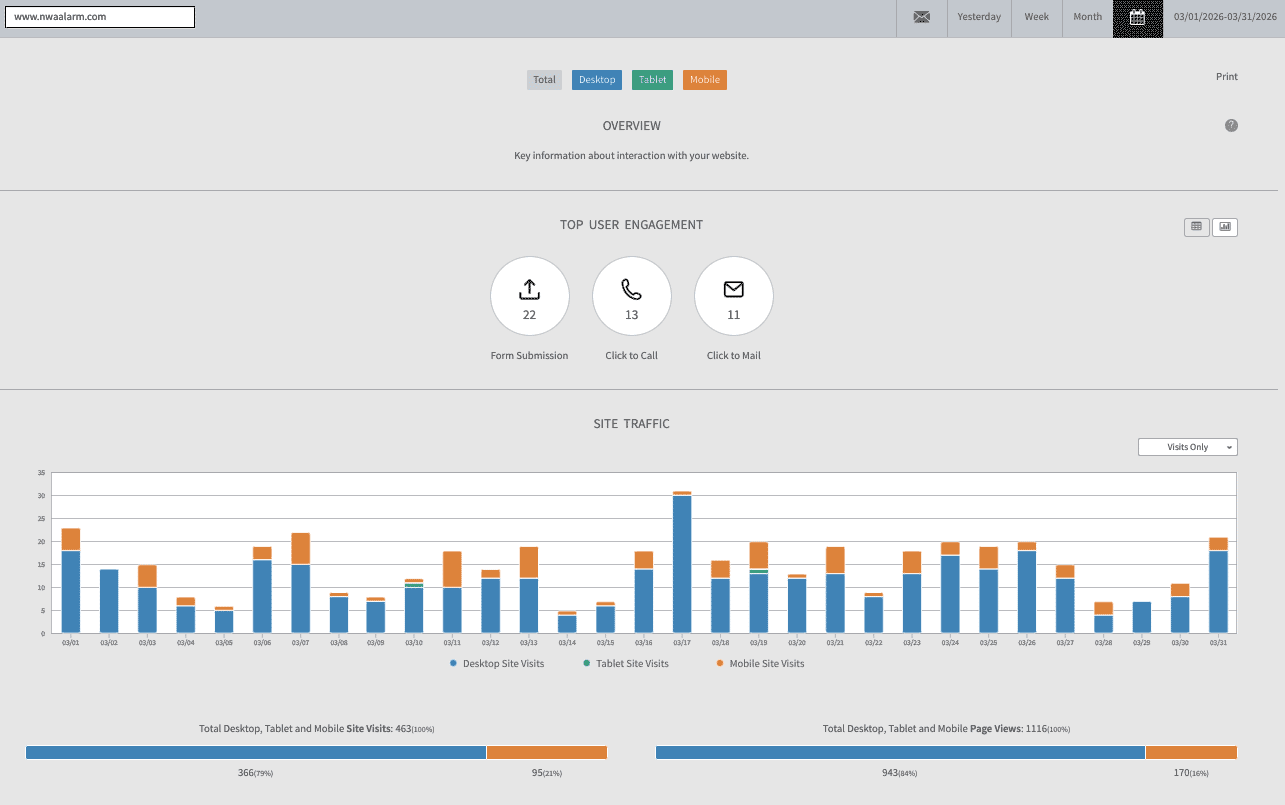Open the Visits Only dropdown
This screenshot has height=805, width=1285.
coord(1187,447)
